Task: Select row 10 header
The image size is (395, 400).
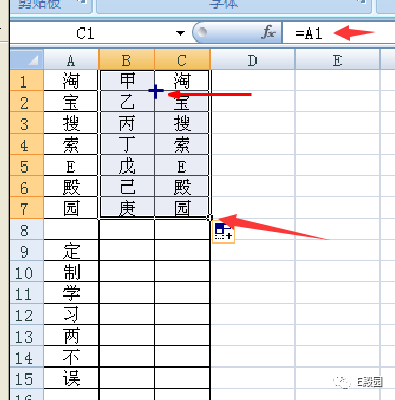Action: point(27,272)
